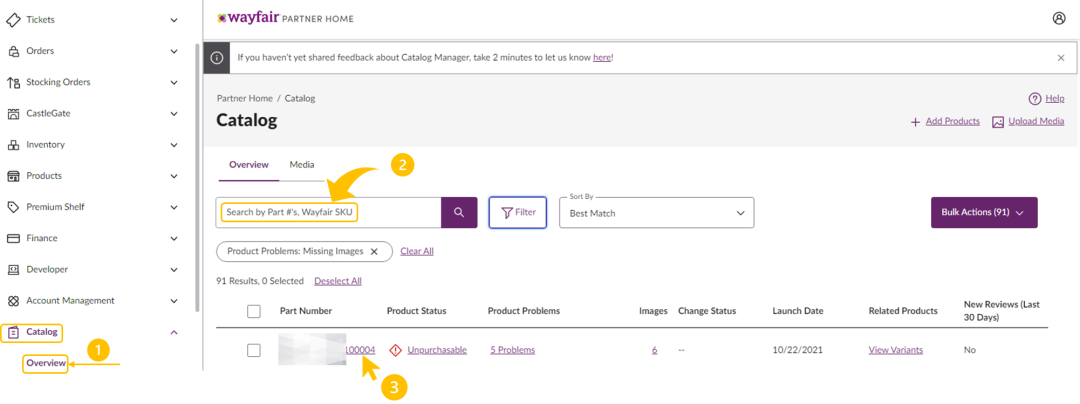Screen dimensions: 1080x404
Task: Click the magnifier search button
Action: pyautogui.click(x=459, y=212)
